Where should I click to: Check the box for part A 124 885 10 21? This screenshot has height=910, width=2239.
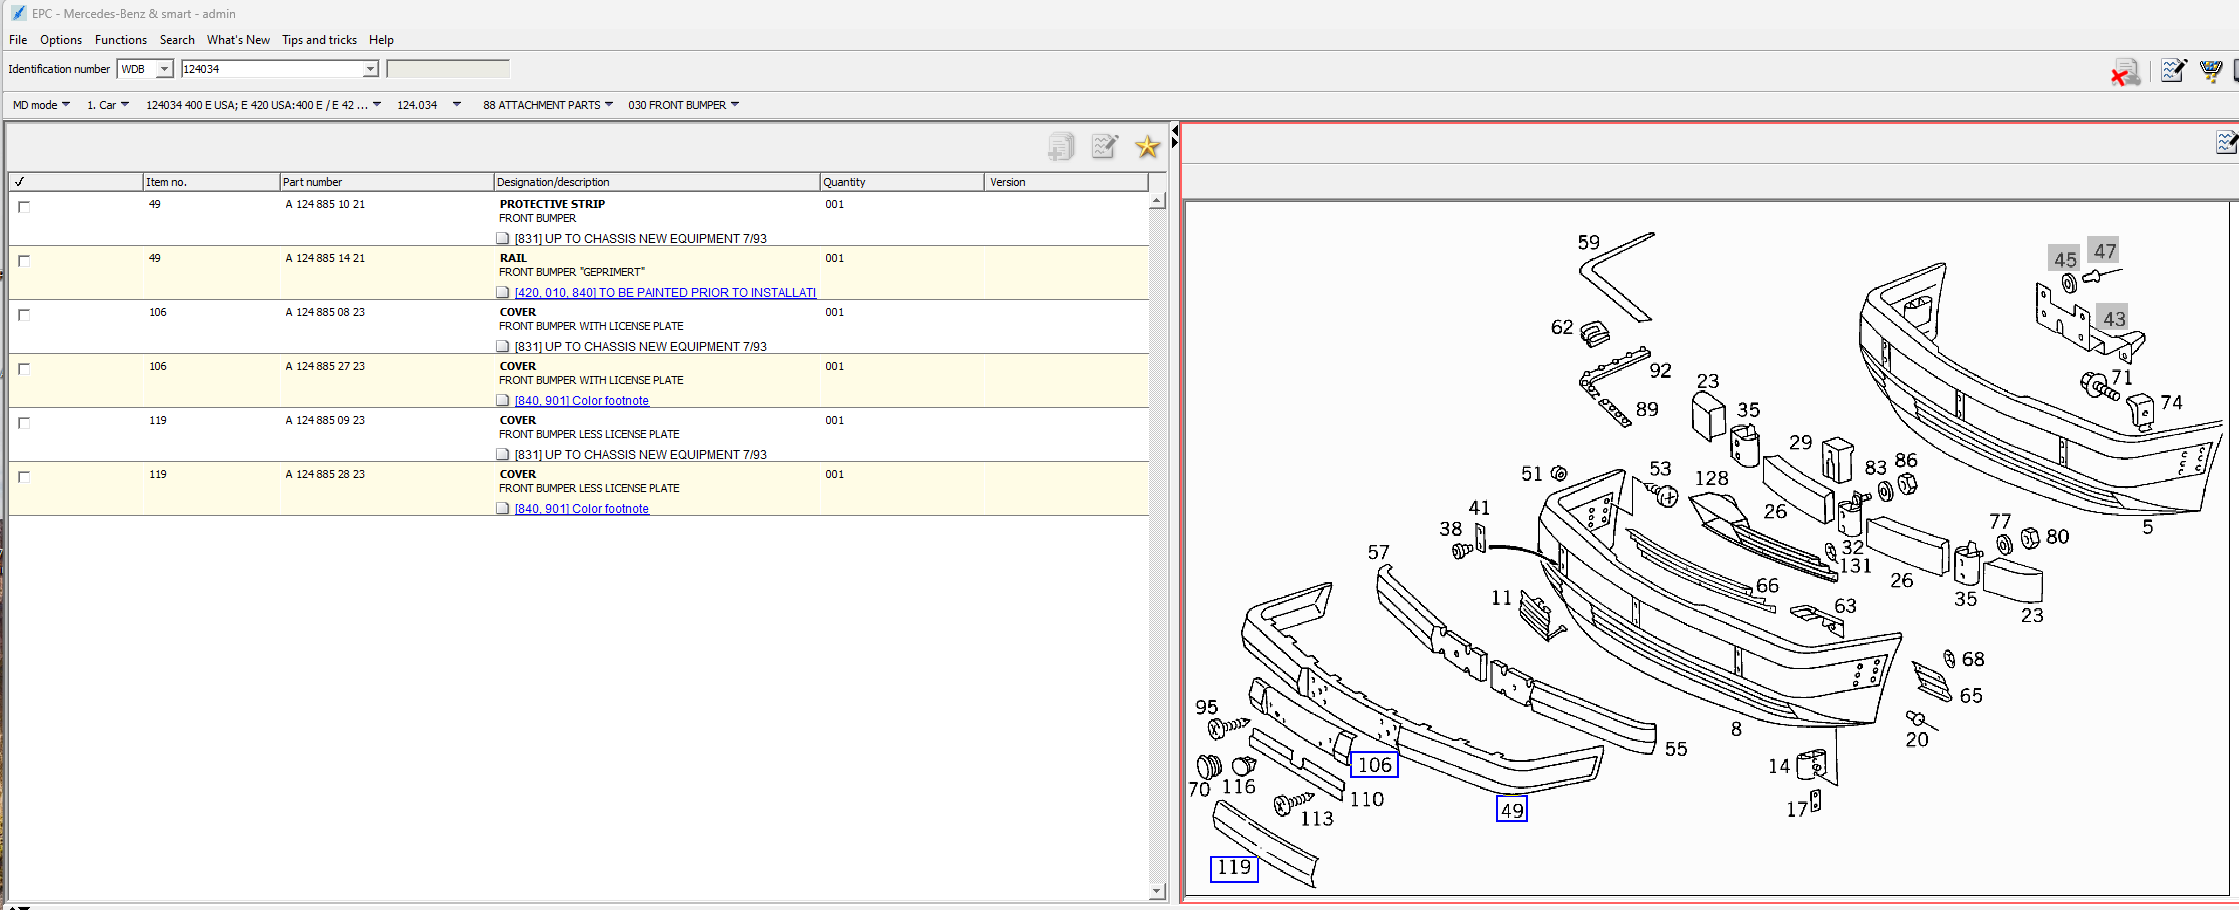pos(24,207)
